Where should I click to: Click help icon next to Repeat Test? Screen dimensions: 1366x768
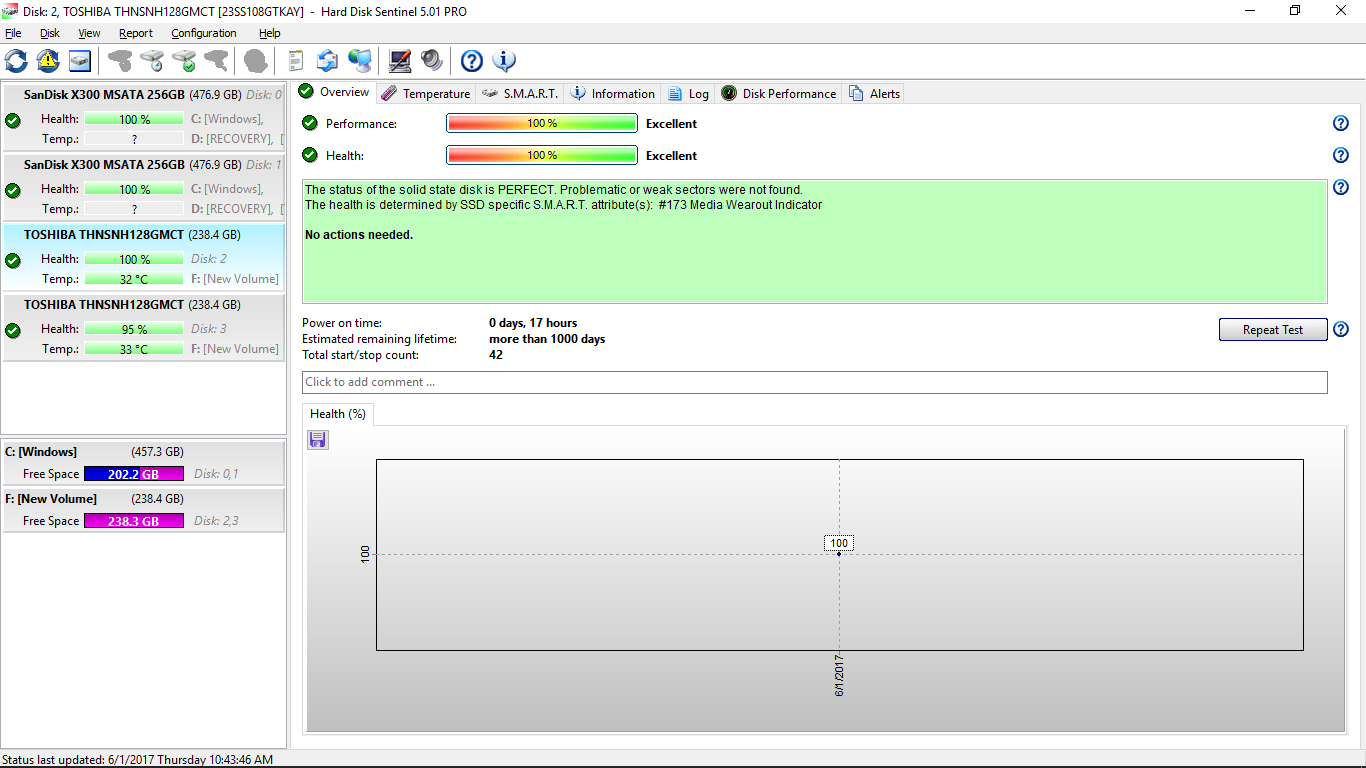(1341, 329)
